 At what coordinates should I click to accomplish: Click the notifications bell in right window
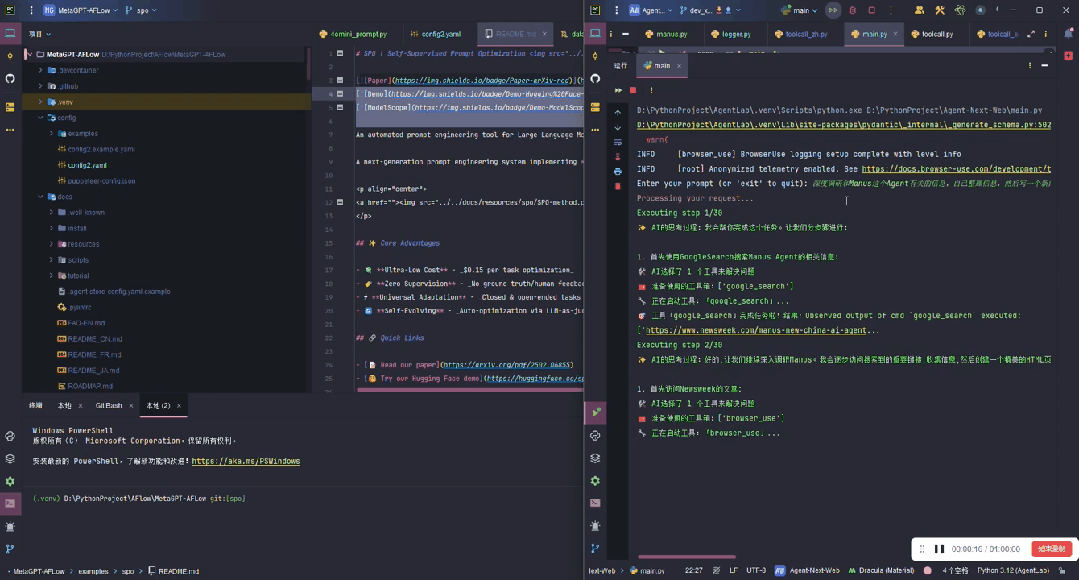click(1068, 33)
